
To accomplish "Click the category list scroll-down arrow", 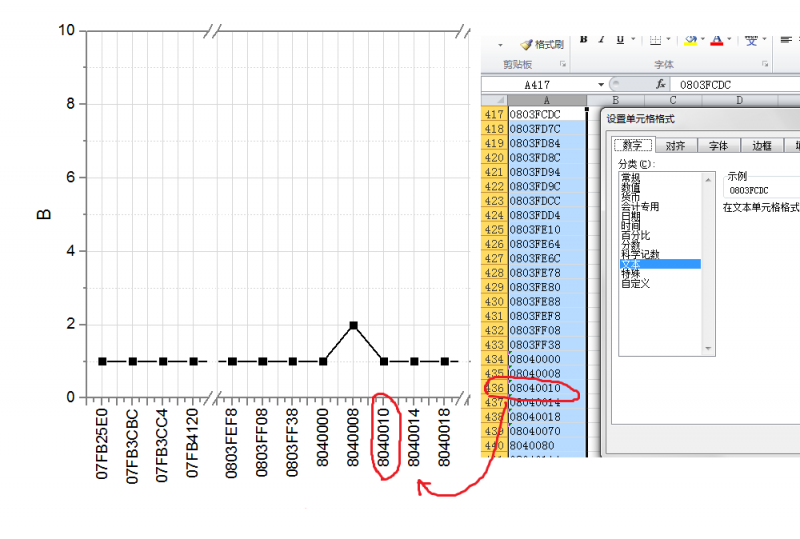I will (x=708, y=348).
